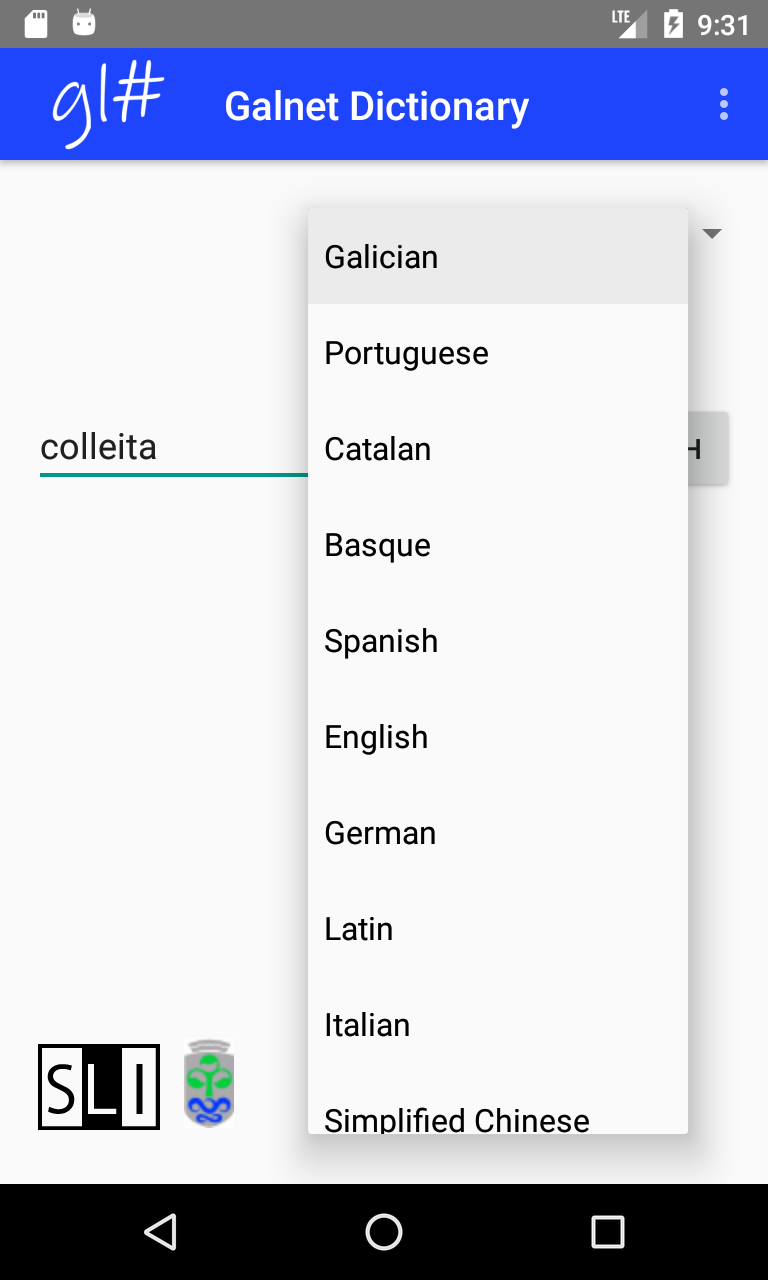Collapse the language spinner arrow
This screenshot has height=1280, width=768.
tap(712, 234)
